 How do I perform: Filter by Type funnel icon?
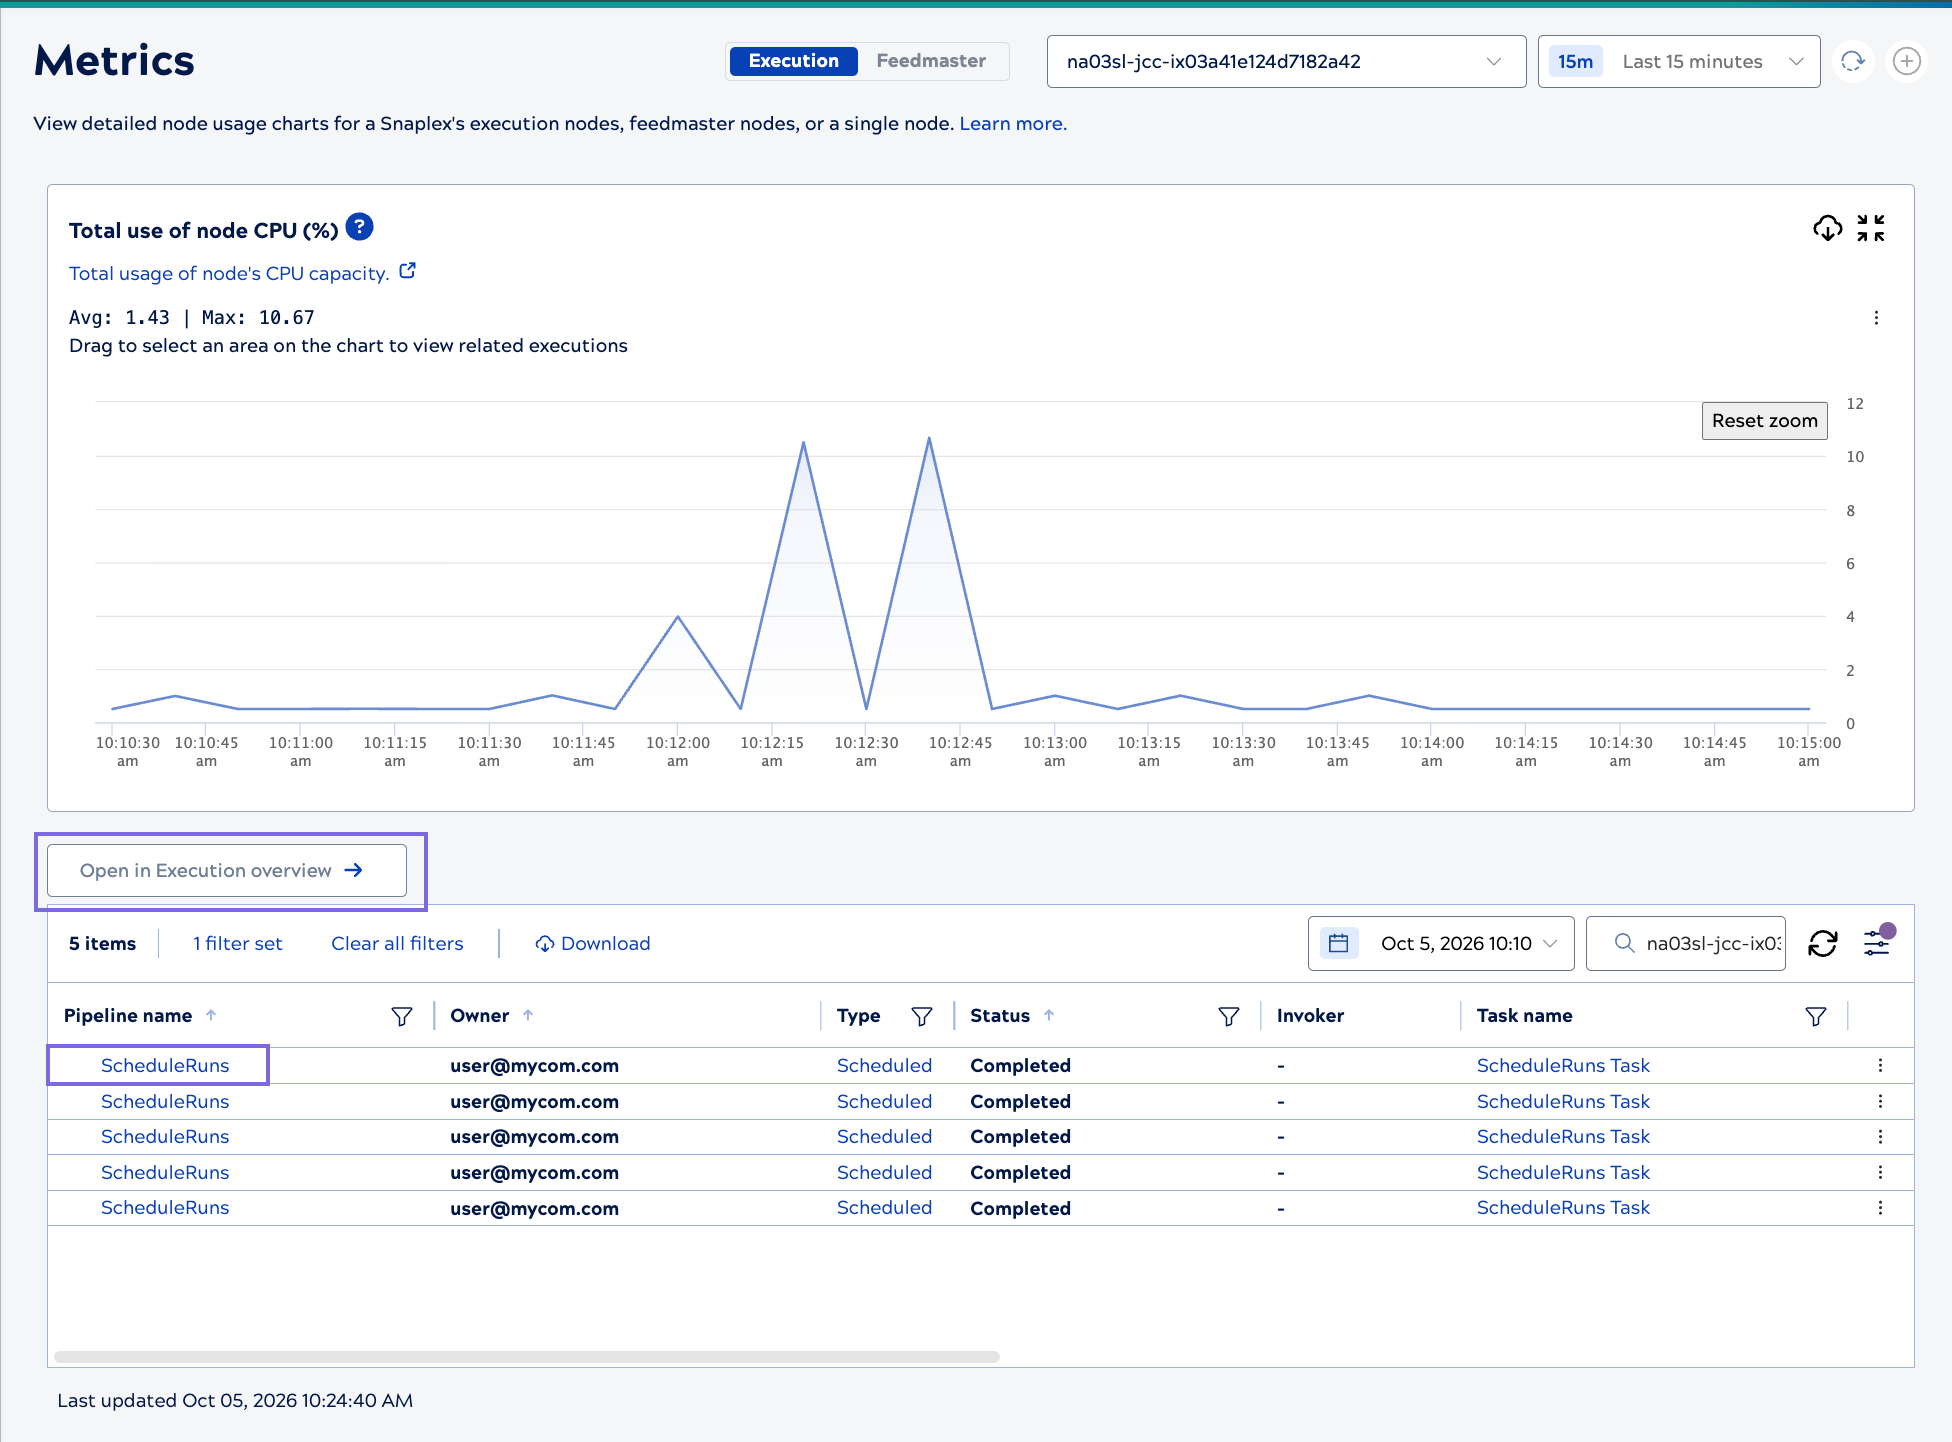pos(922,1016)
